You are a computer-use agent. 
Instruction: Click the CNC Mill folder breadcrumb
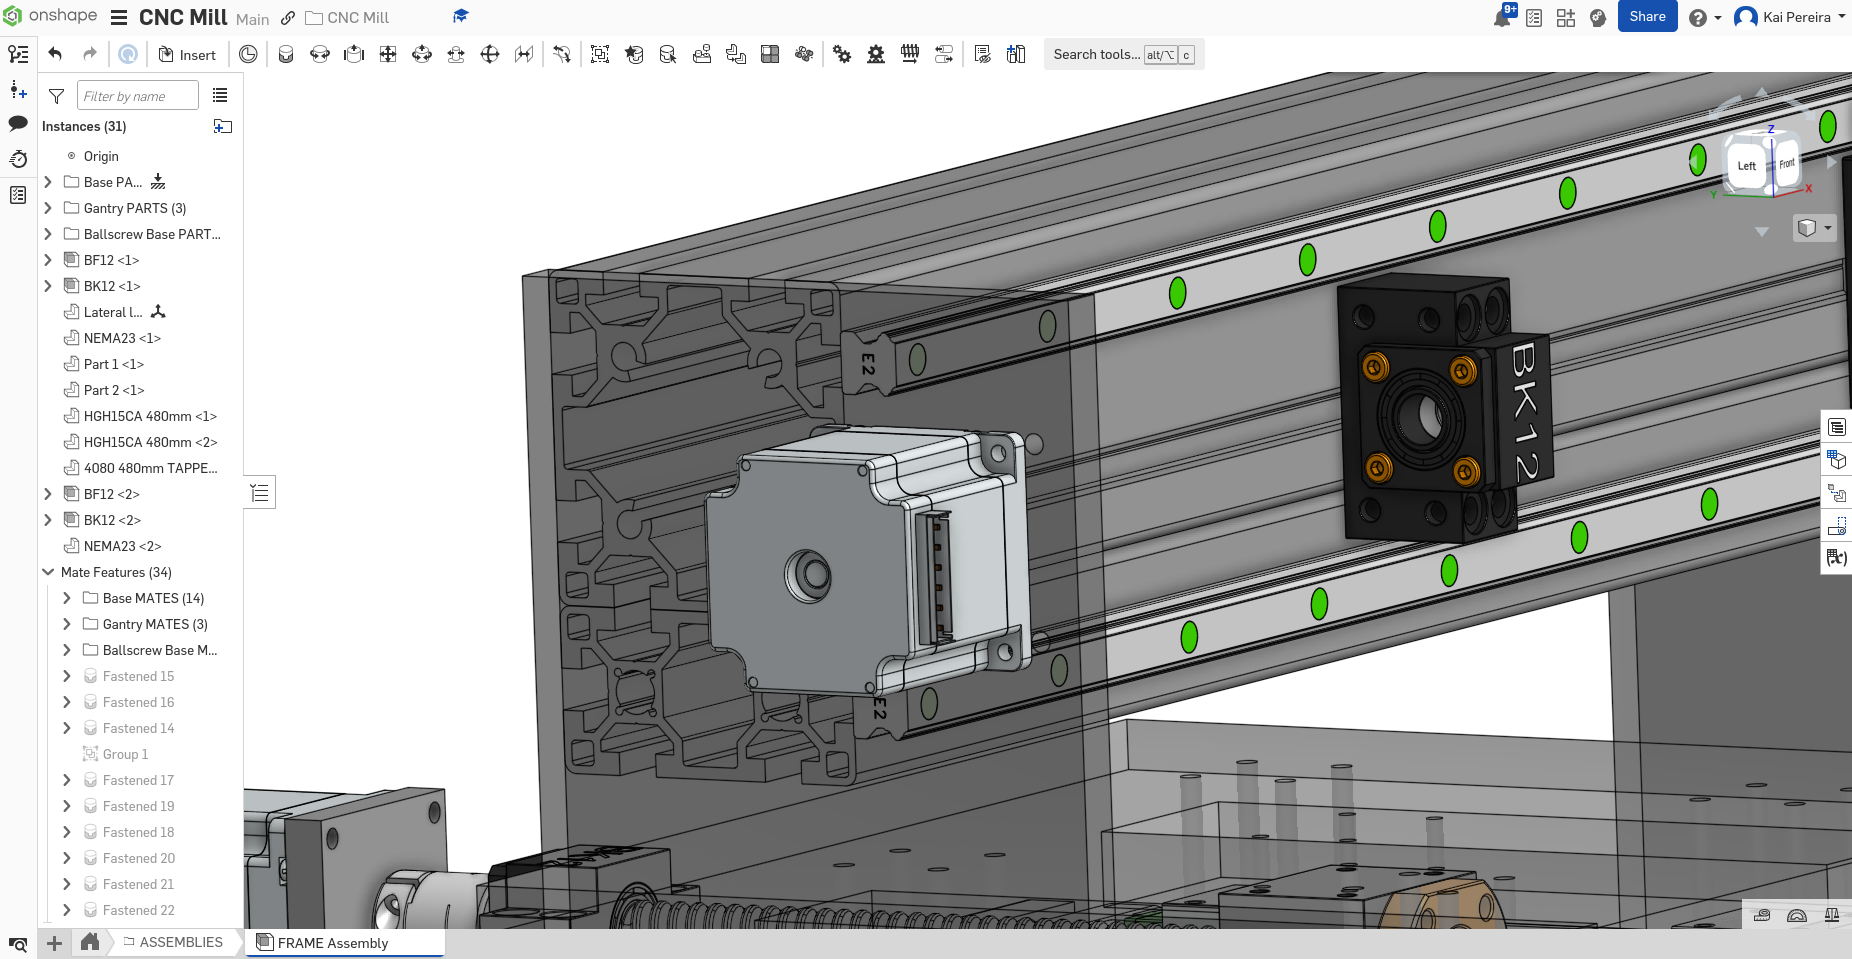[348, 18]
